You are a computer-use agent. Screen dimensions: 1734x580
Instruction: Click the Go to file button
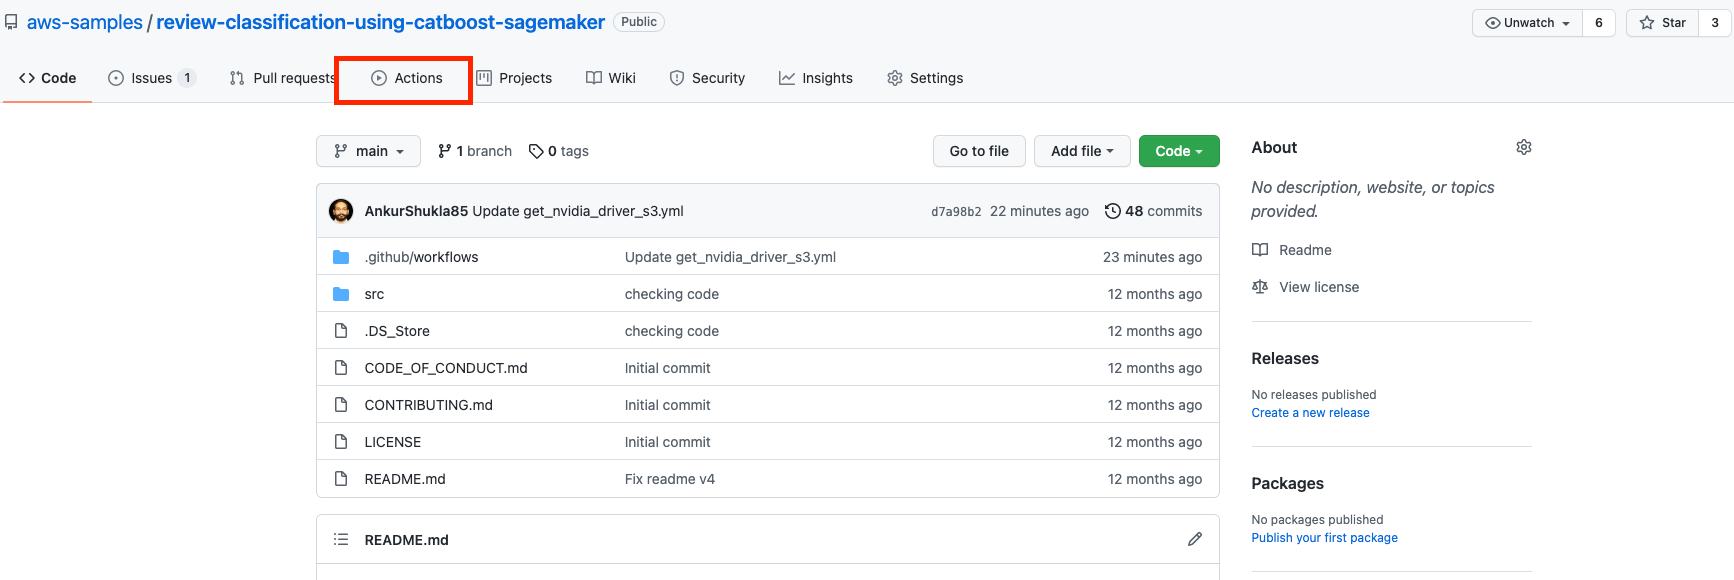click(979, 151)
